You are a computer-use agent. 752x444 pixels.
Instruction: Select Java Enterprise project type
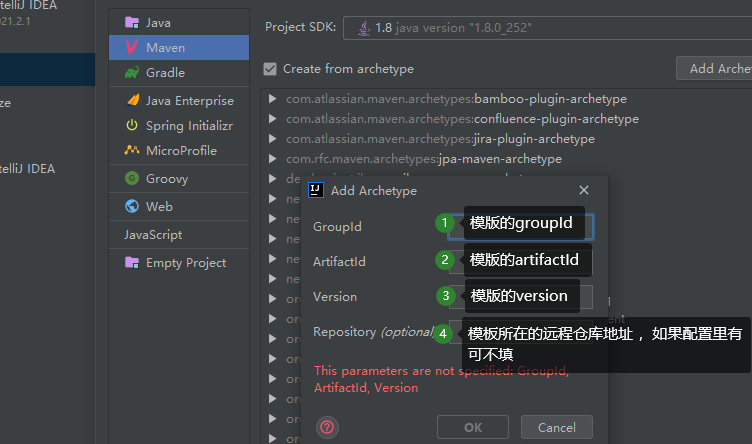click(x=179, y=101)
